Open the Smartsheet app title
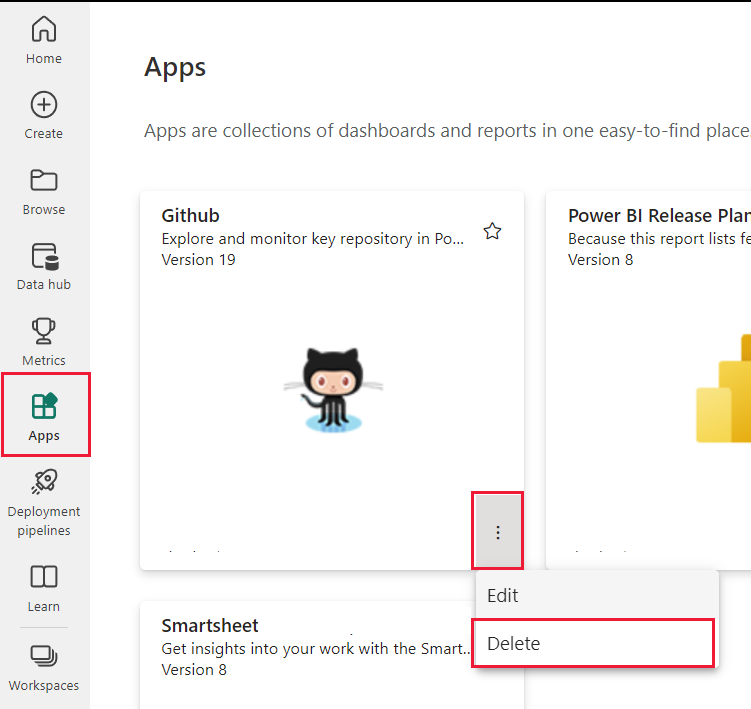 point(210,626)
